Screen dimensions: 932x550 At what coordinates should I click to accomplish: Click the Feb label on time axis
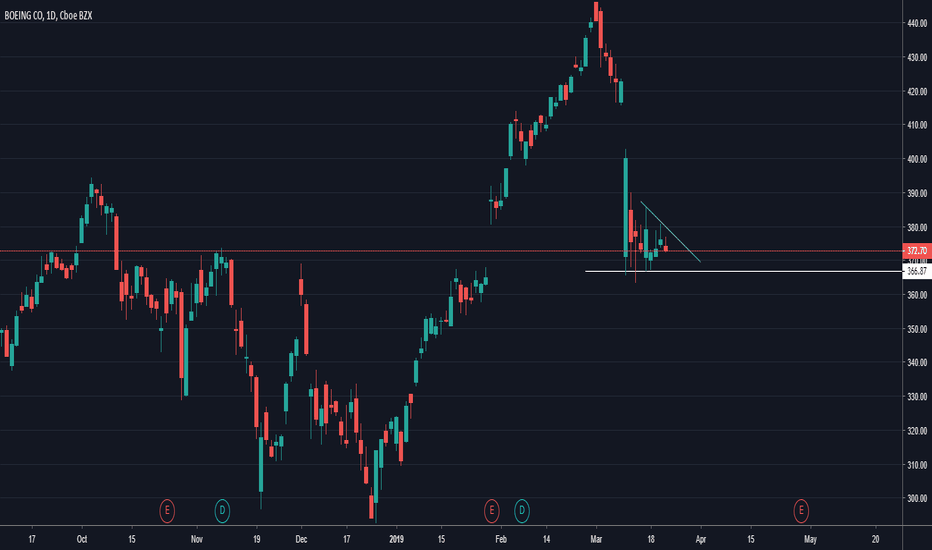pyautogui.click(x=501, y=539)
